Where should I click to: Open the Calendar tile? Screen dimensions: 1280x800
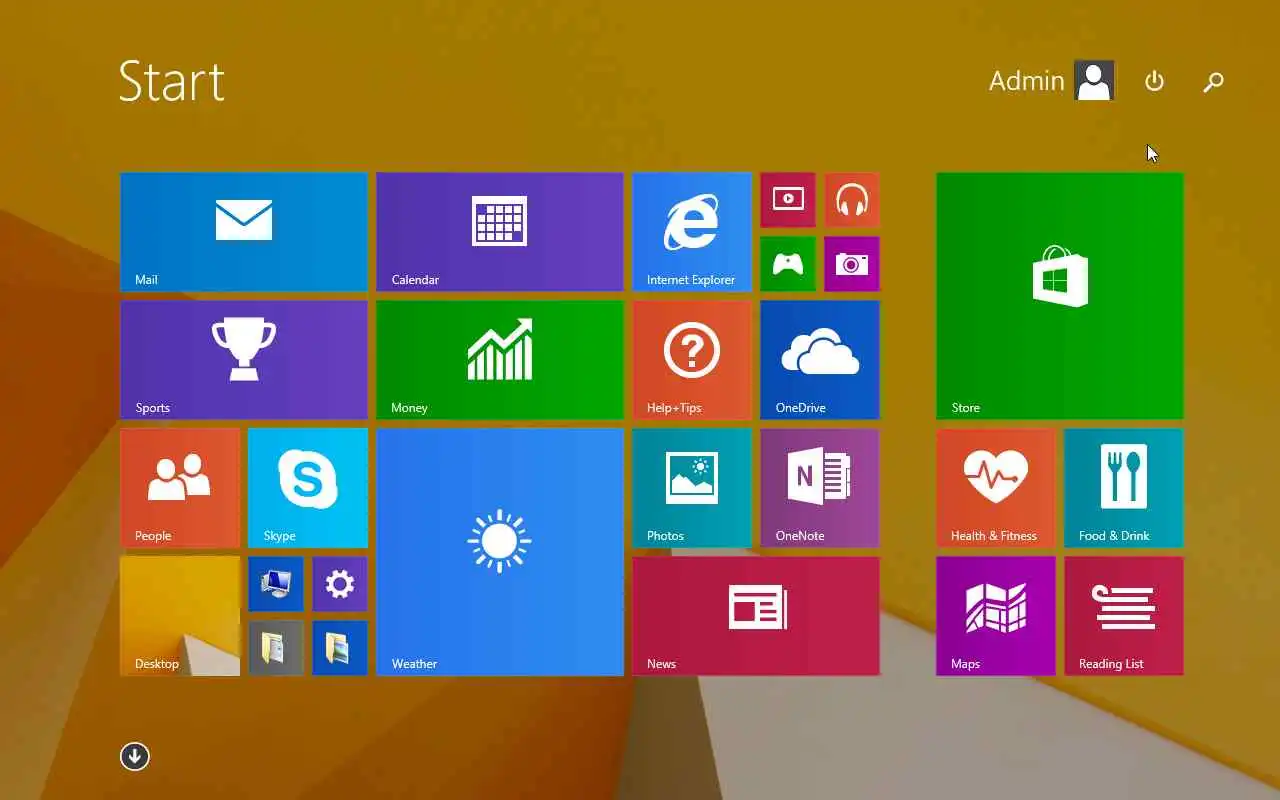[500, 232]
